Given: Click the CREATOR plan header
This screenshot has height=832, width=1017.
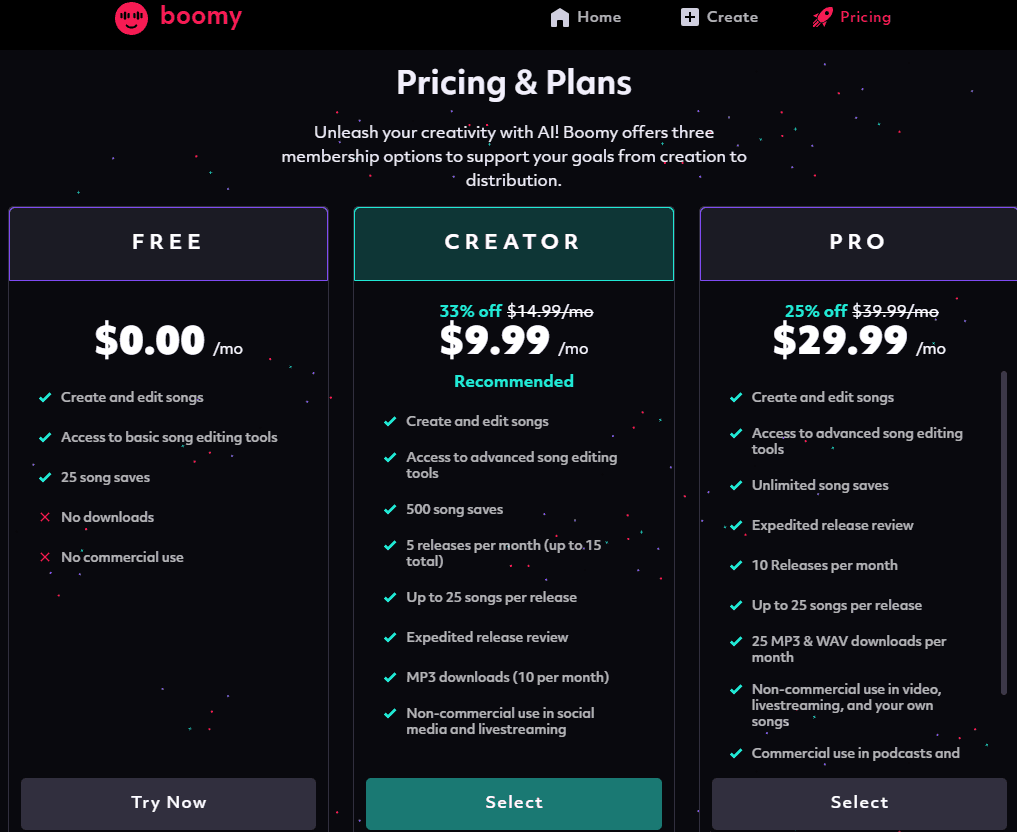Looking at the screenshot, I should click(x=513, y=243).
